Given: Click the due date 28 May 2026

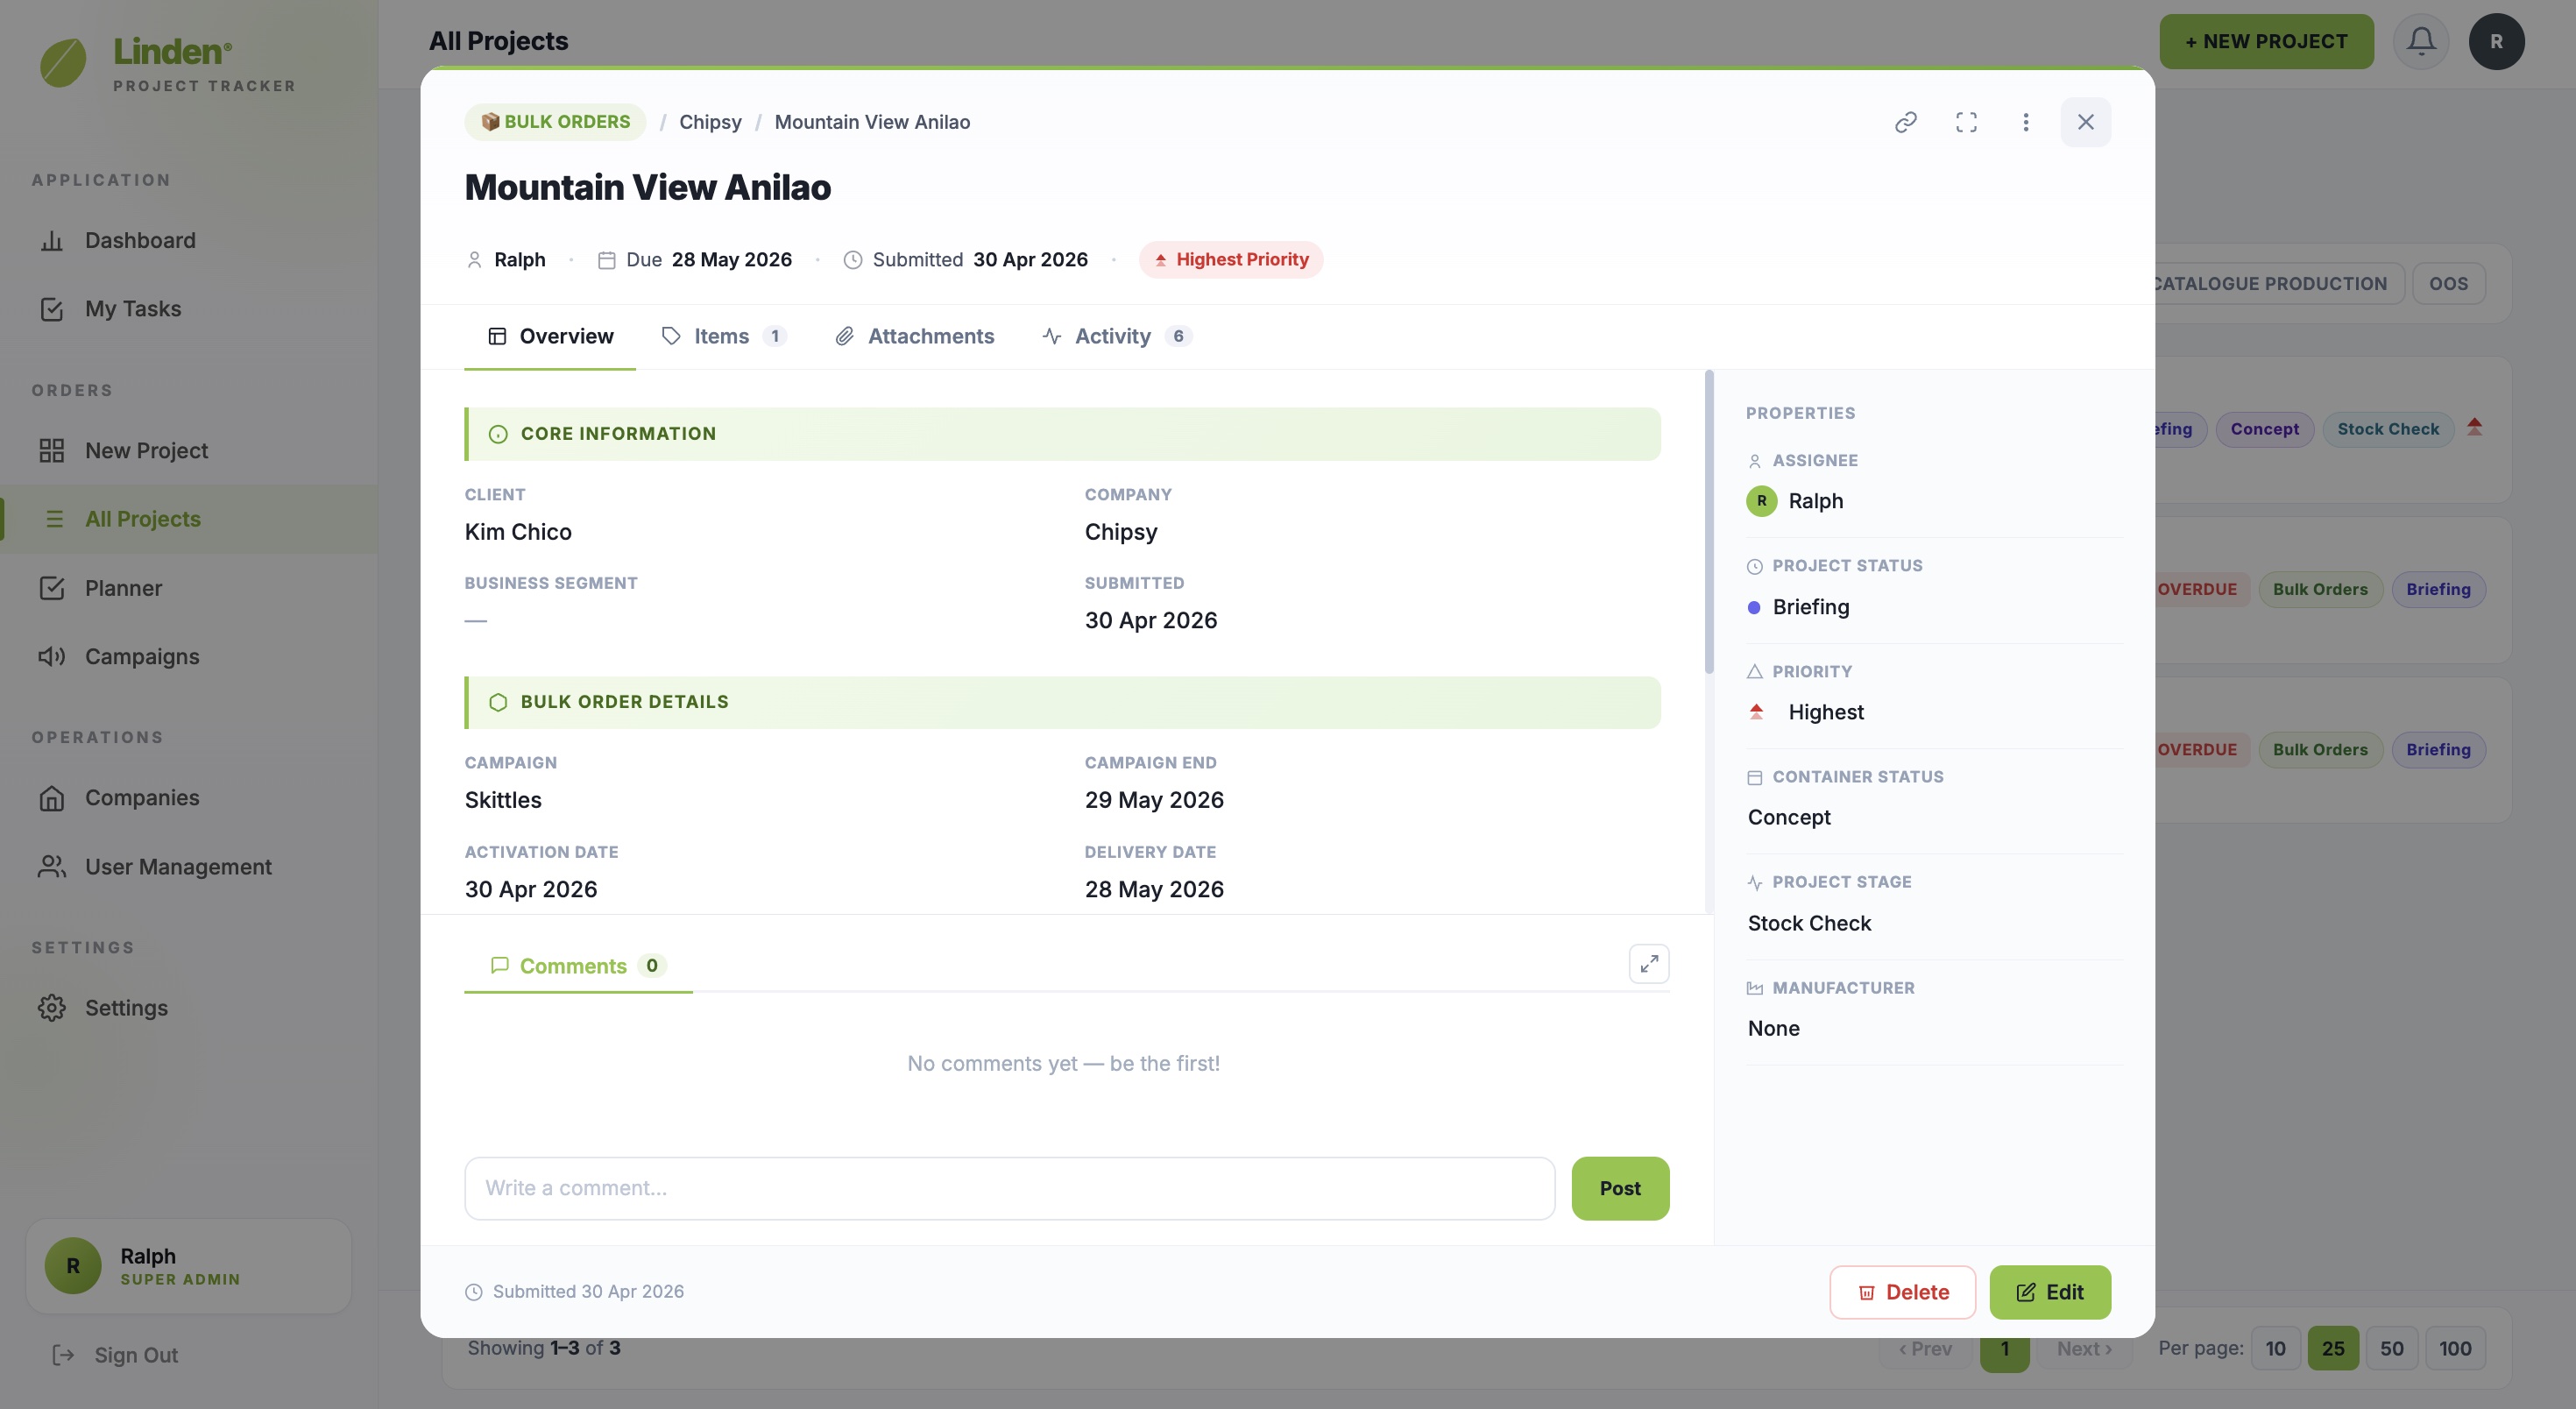Looking at the screenshot, I should (731, 260).
